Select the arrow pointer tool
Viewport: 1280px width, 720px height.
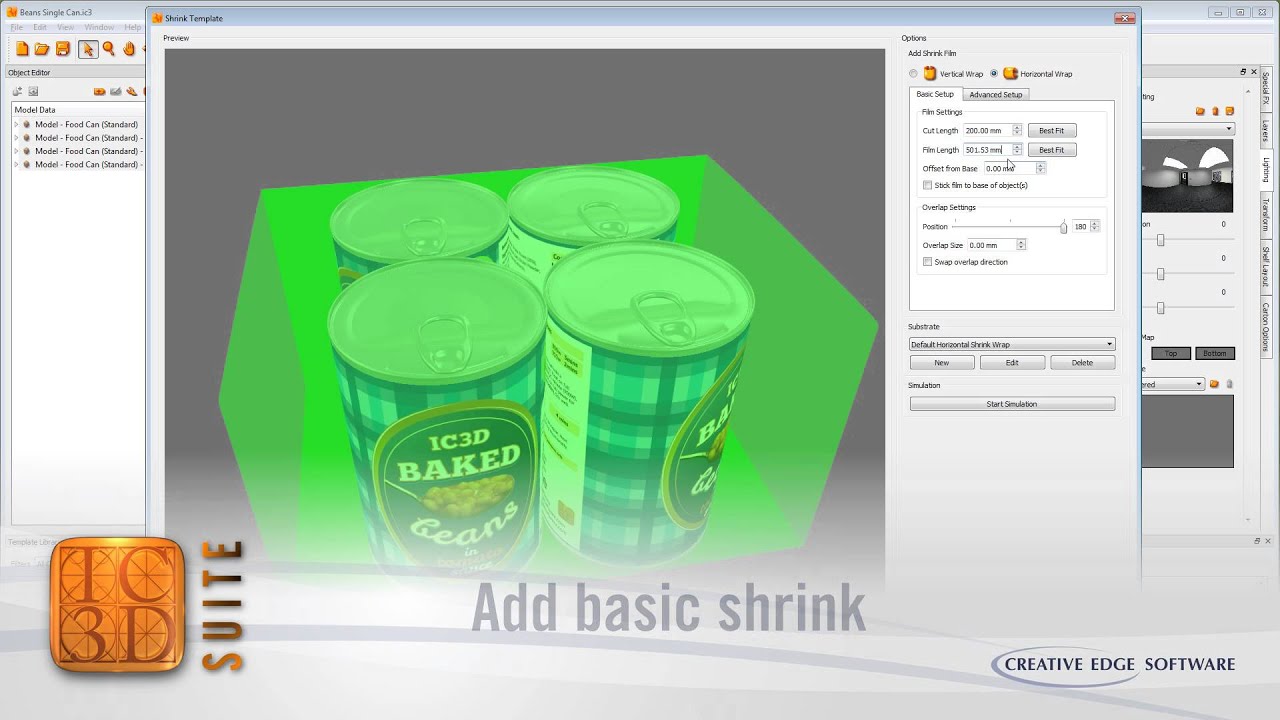point(88,49)
